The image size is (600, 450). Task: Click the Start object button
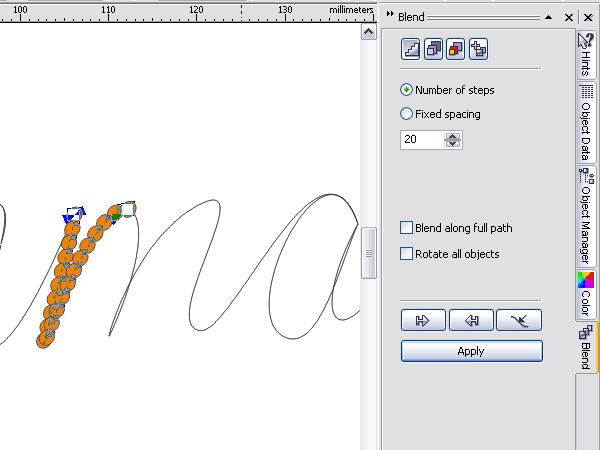coord(423,320)
